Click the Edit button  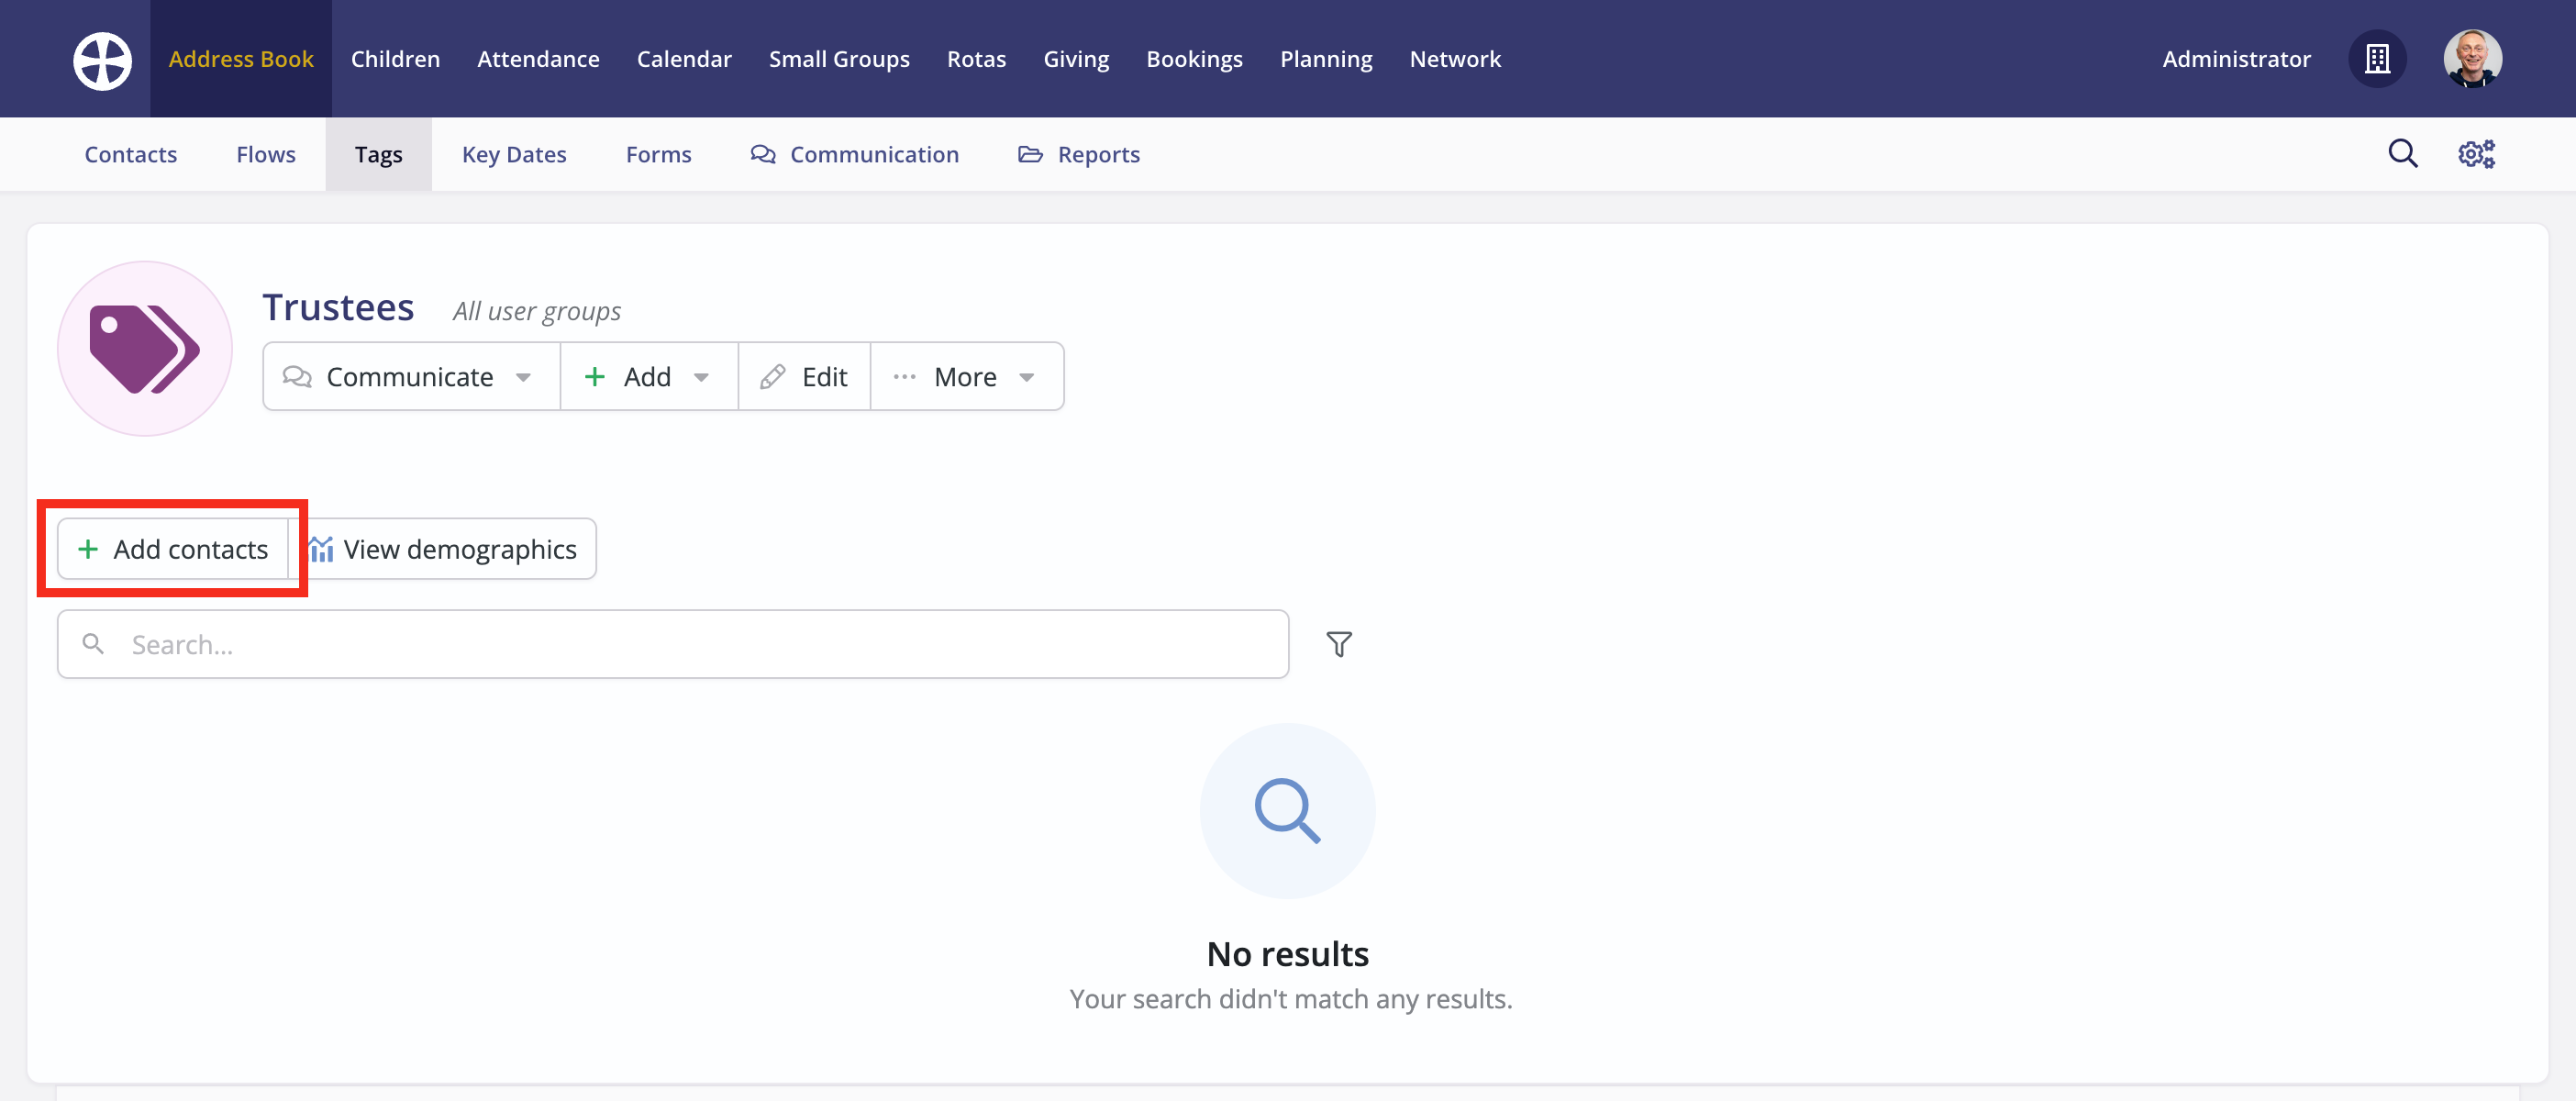point(805,377)
